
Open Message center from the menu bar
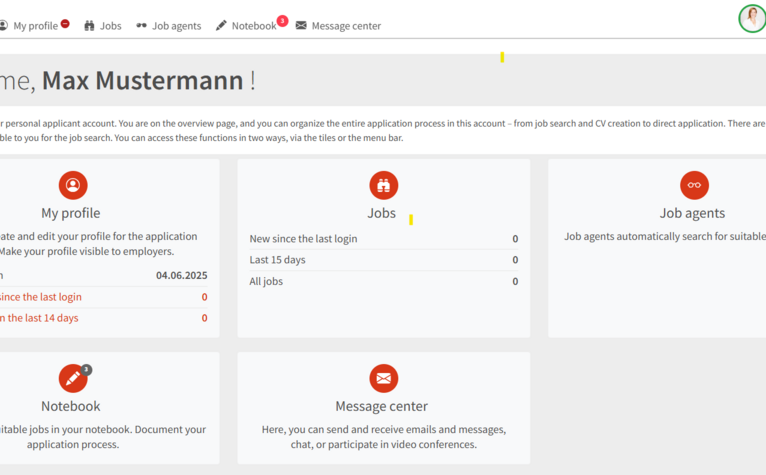[x=346, y=26]
